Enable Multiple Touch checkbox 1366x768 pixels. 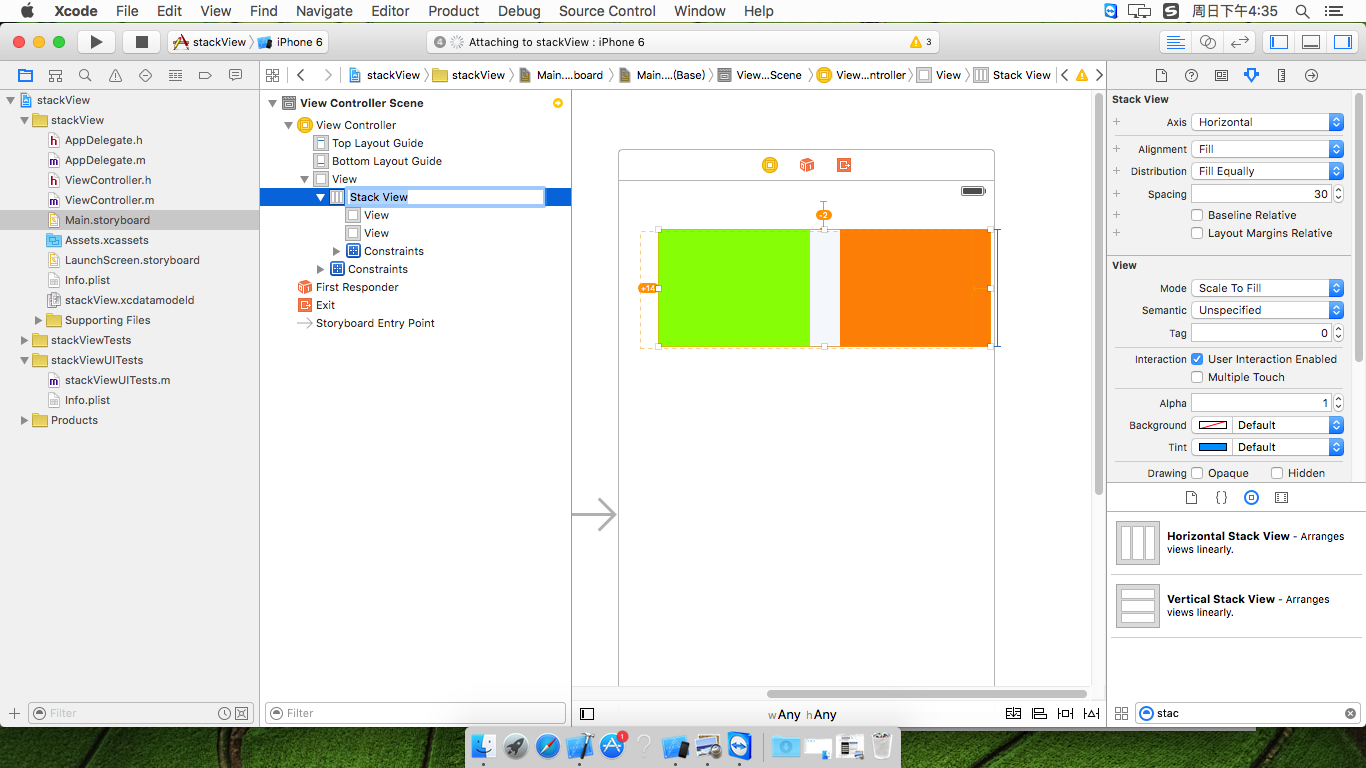pos(1197,377)
